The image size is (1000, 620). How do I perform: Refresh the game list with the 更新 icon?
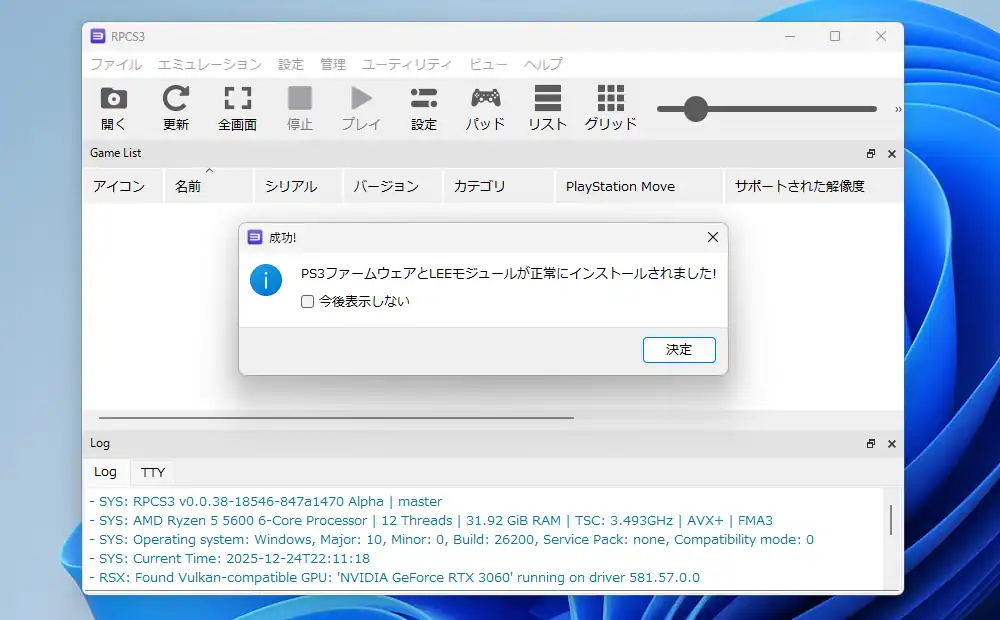176,107
